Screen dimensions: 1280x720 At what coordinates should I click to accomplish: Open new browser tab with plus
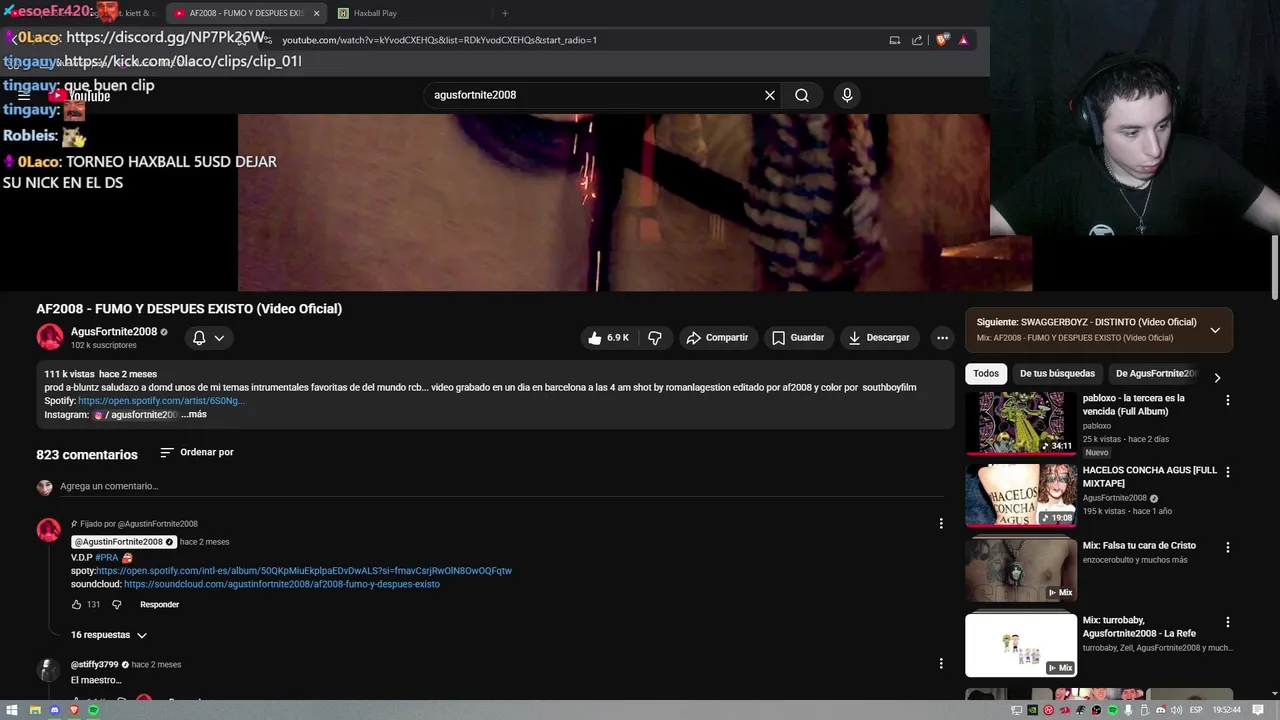[505, 13]
